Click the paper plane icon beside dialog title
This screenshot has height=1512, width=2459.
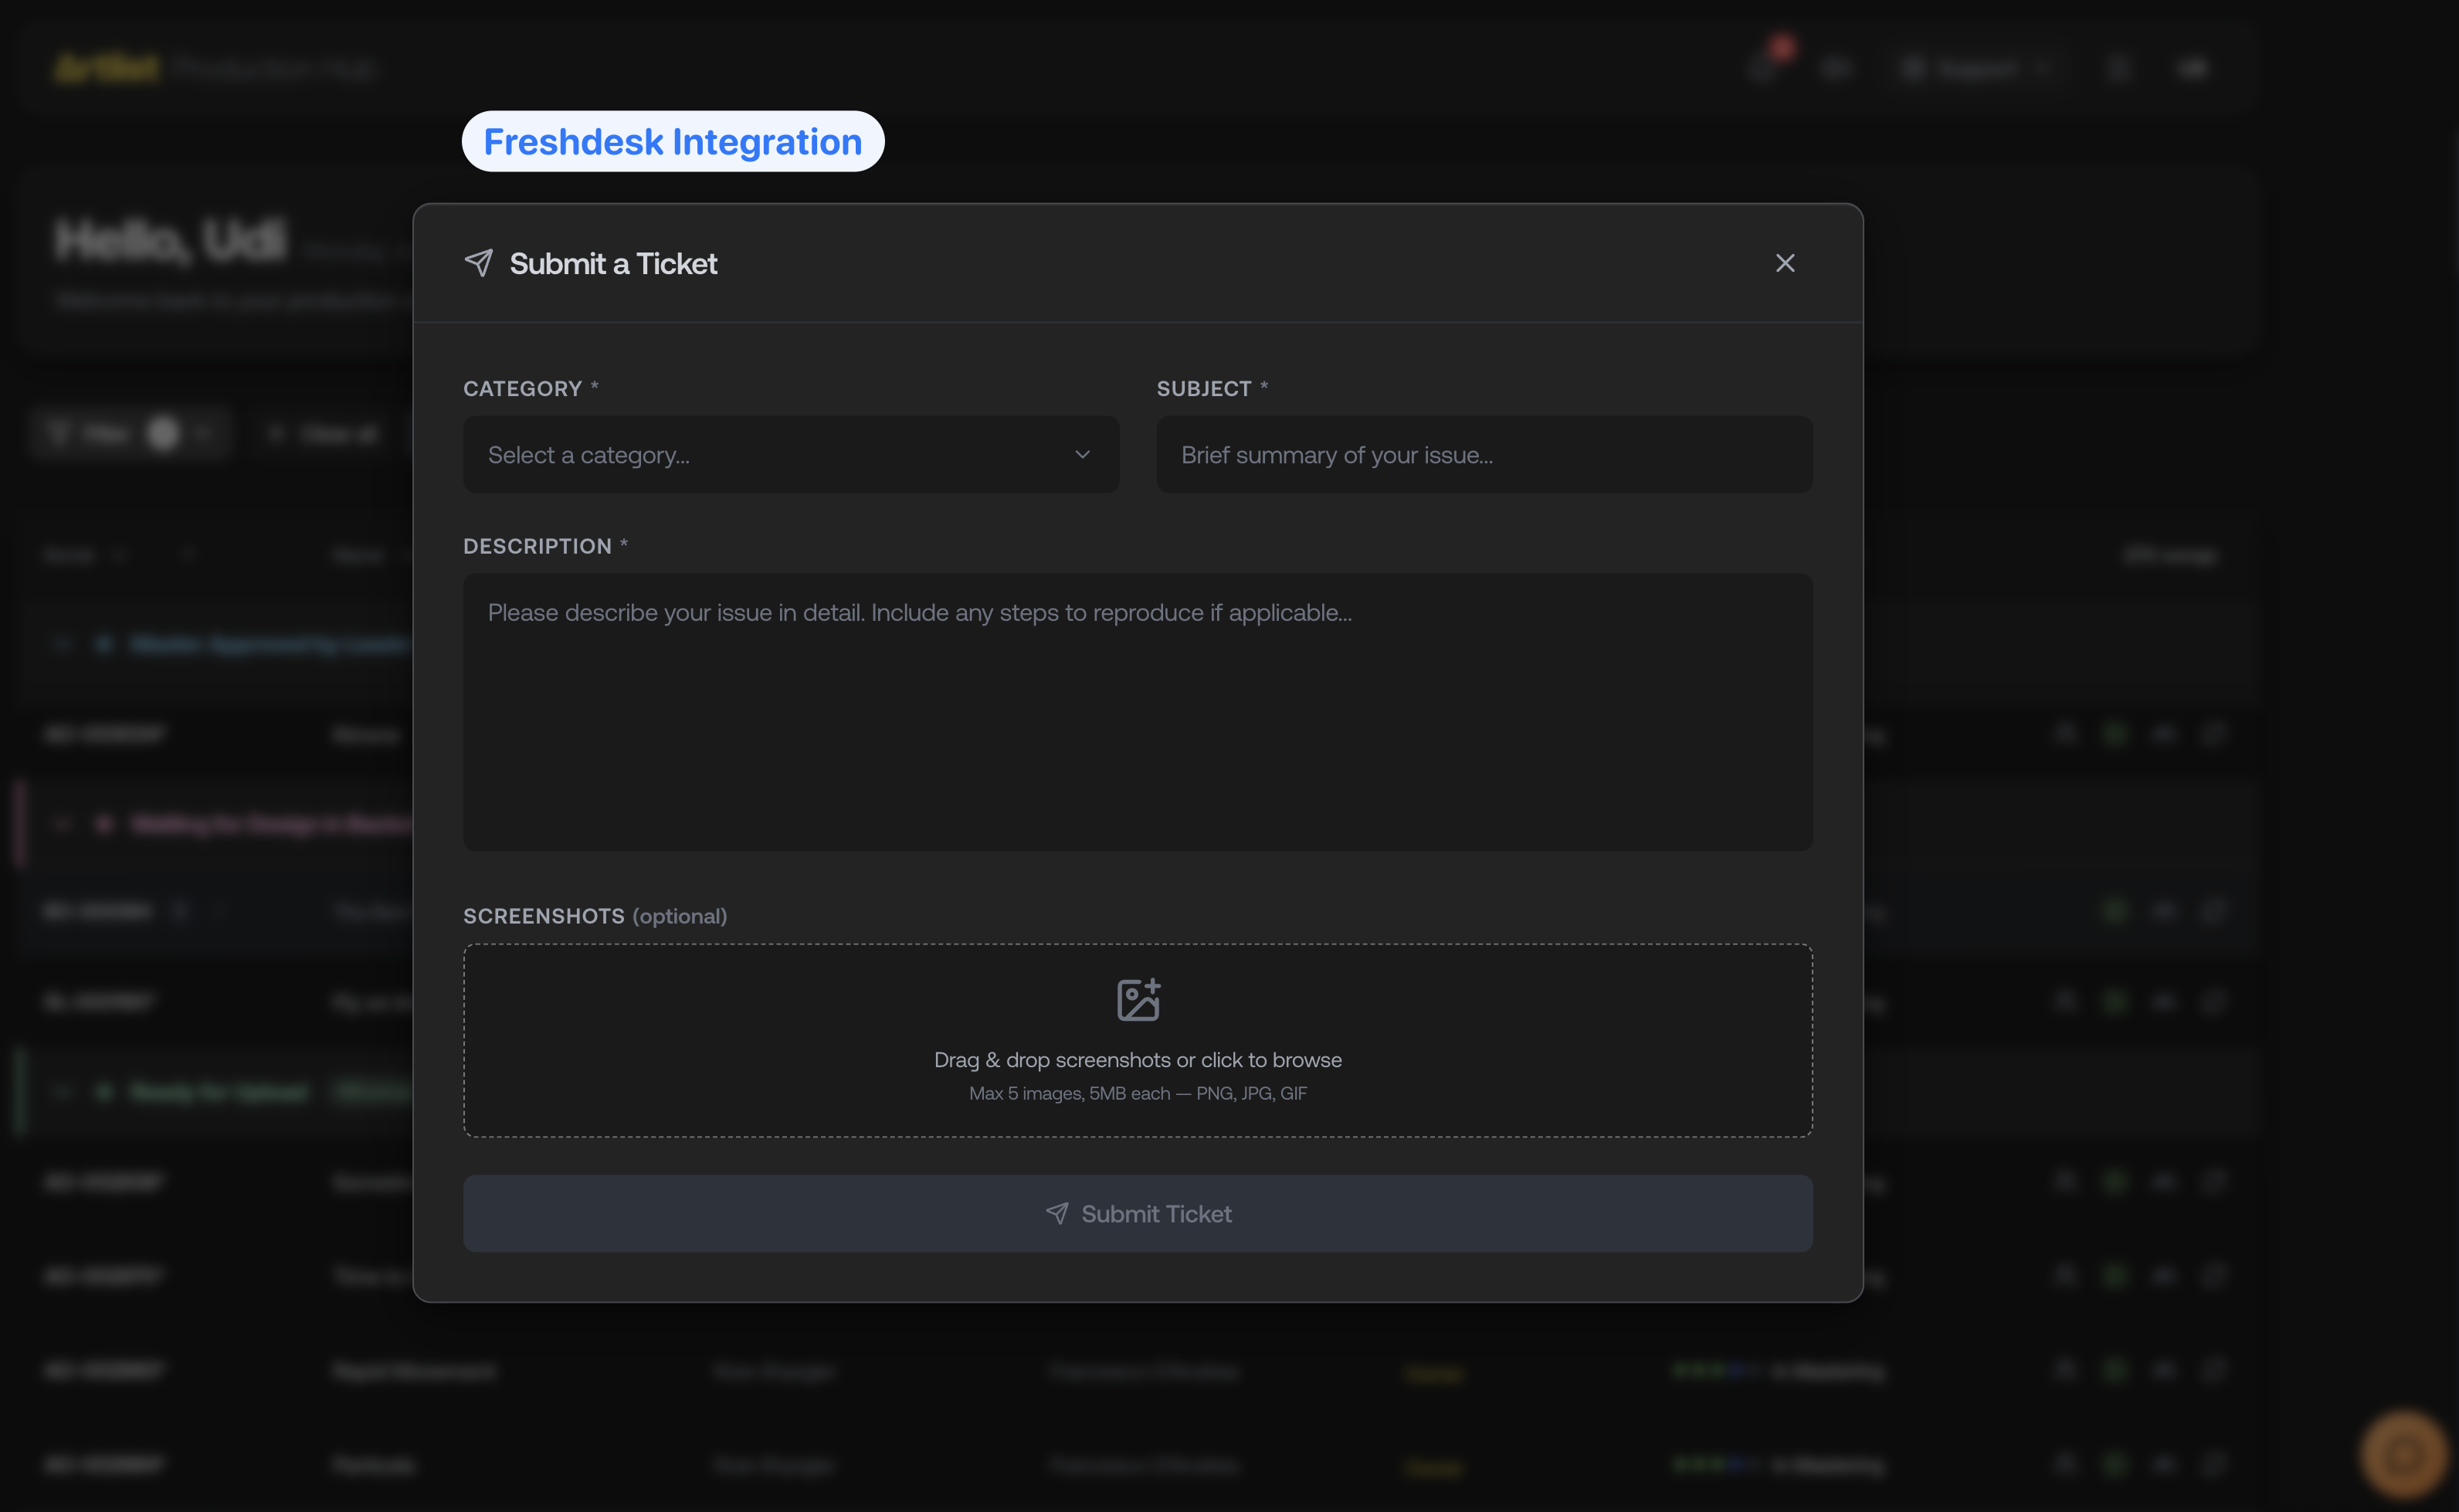point(478,263)
